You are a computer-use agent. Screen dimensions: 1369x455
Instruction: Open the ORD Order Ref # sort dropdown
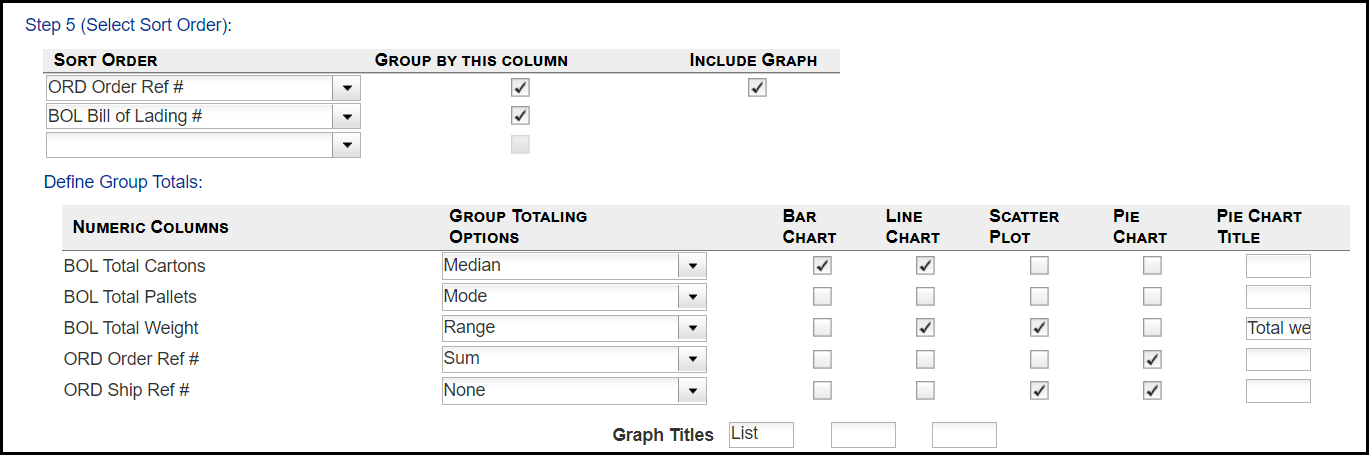[346, 88]
